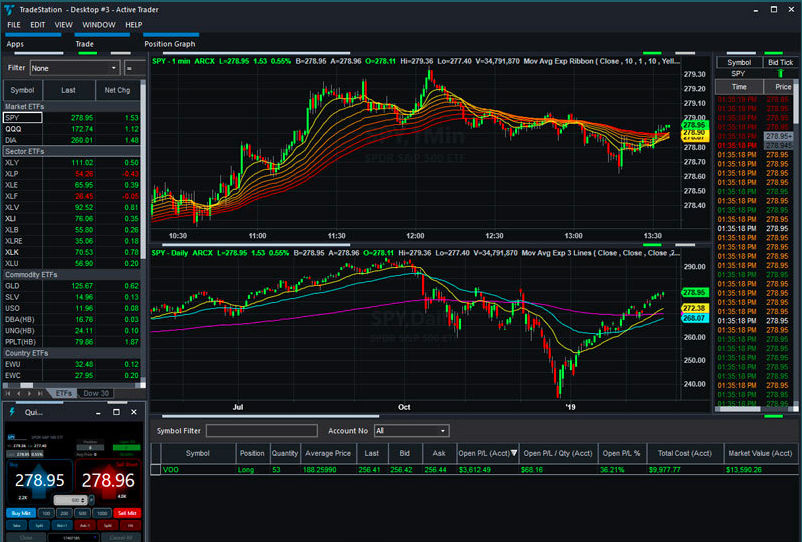Screen dimensions: 802x542
Task: Click the VOO symbol in positions table
Action: click(x=171, y=469)
